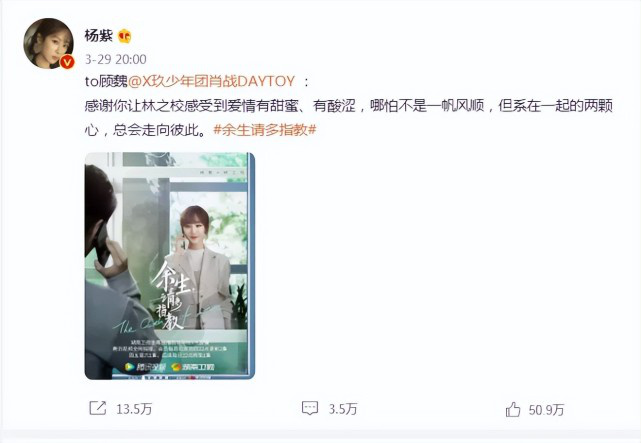Image resolution: width=641 pixels, height=443 pixels.
Task: Click the 3.5万 comment count
Action: (343, 409)
